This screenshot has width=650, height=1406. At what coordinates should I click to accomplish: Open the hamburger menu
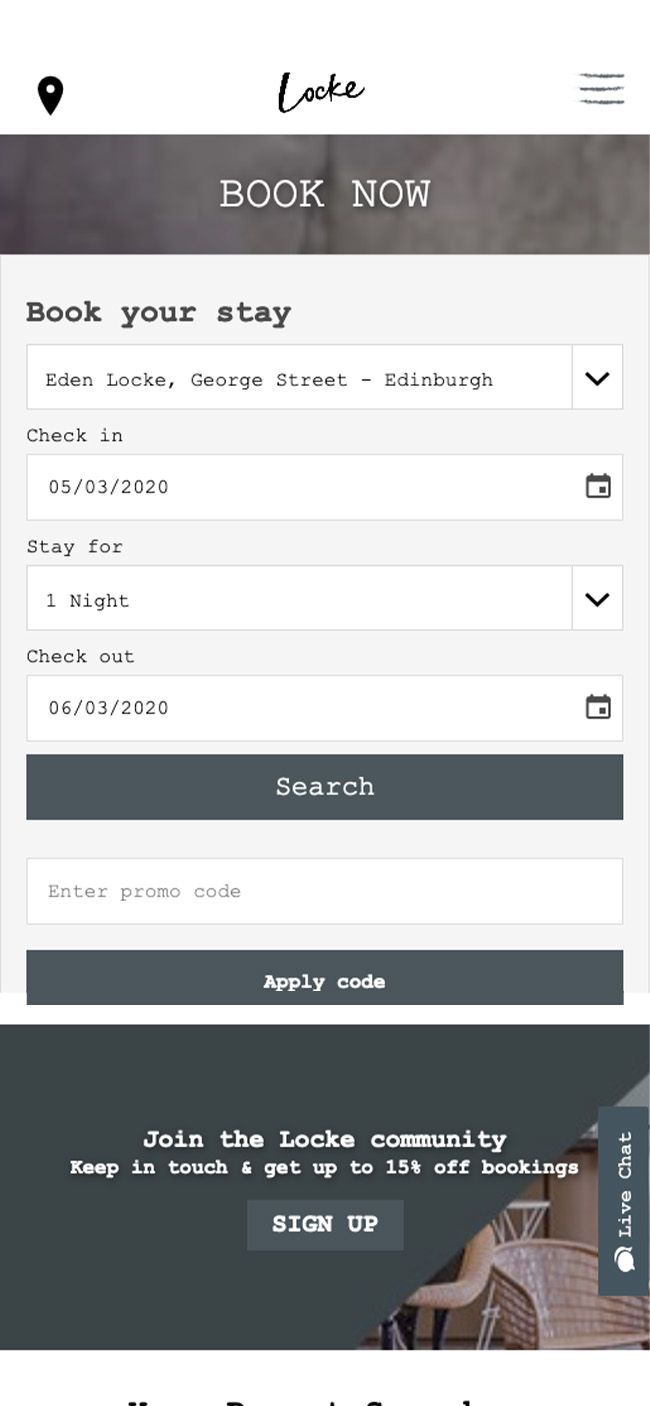point(601,89)
